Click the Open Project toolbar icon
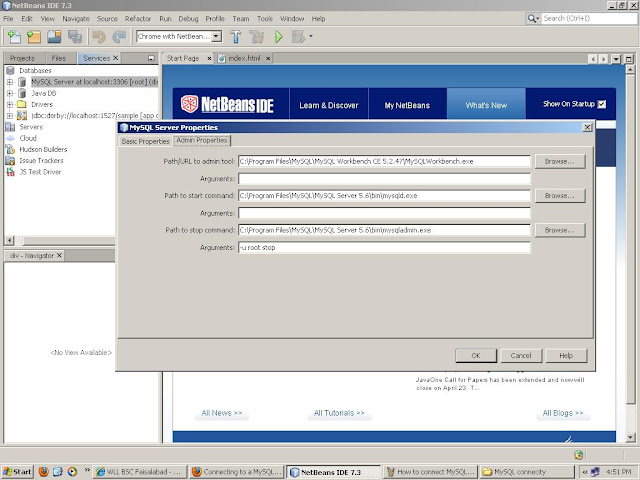The height and width of the screenshot is (480, 640). click(54, 37)
